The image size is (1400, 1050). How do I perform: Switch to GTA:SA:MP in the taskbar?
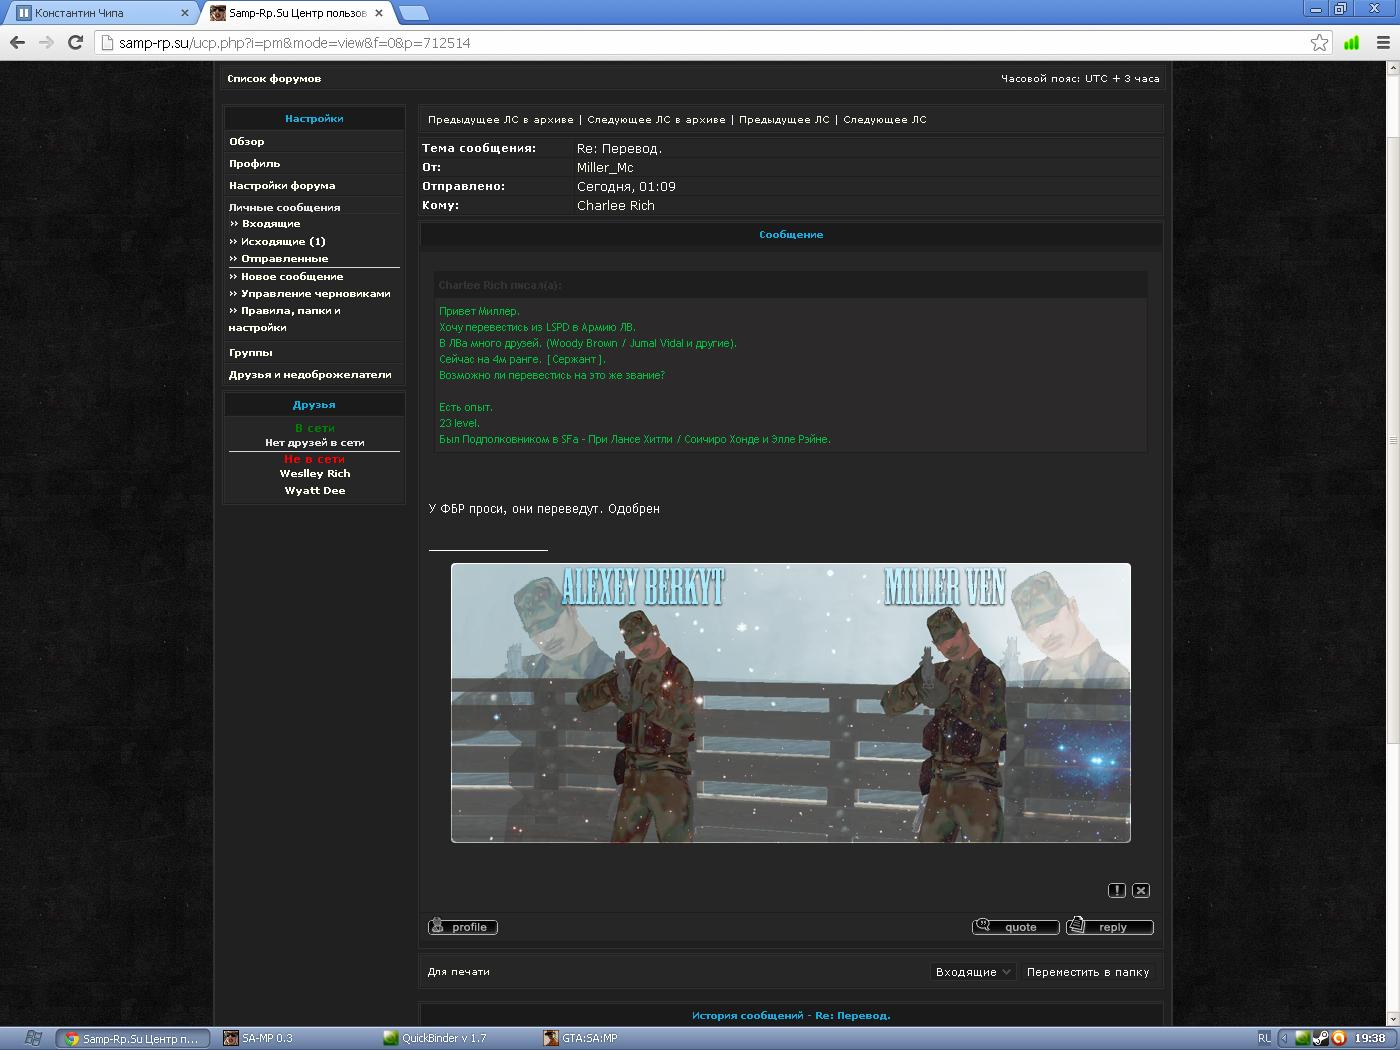tap(616, 1038)
